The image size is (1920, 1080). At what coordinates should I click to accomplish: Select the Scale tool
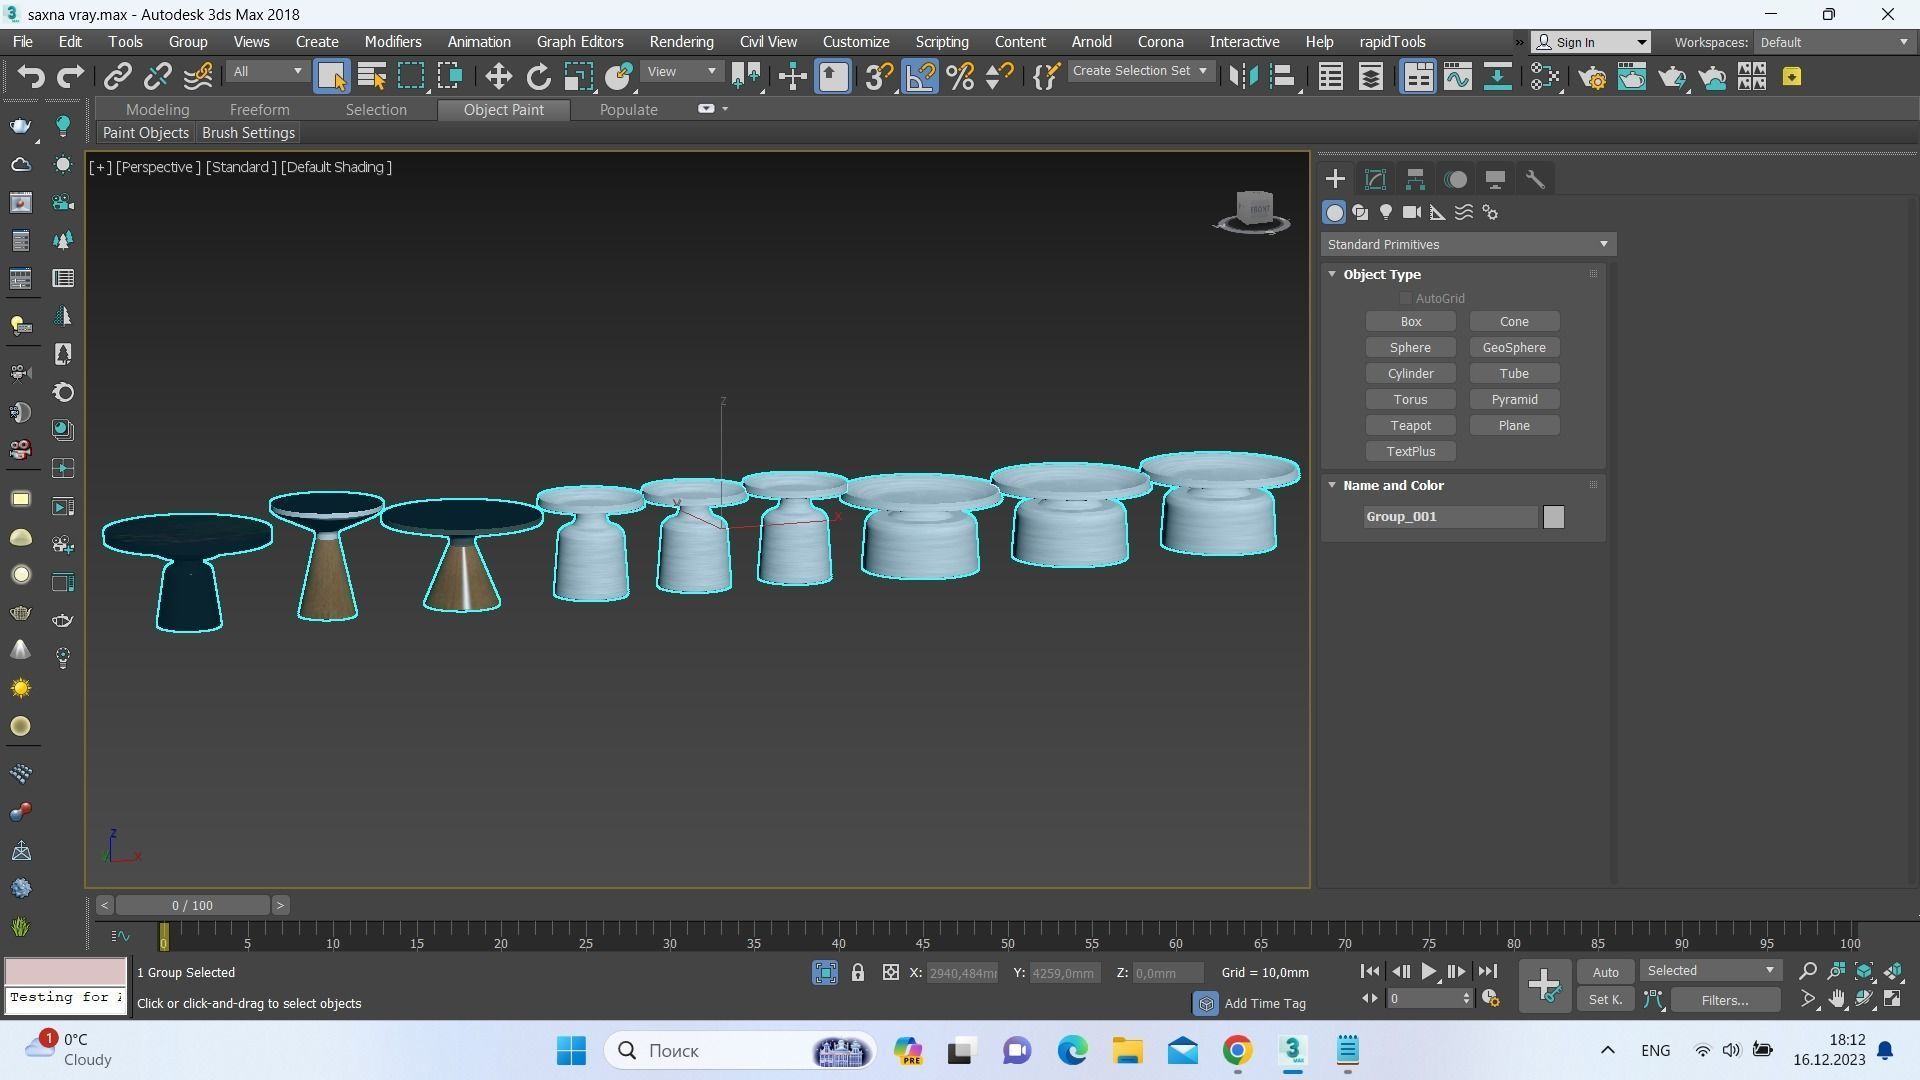tap(578, 77)
